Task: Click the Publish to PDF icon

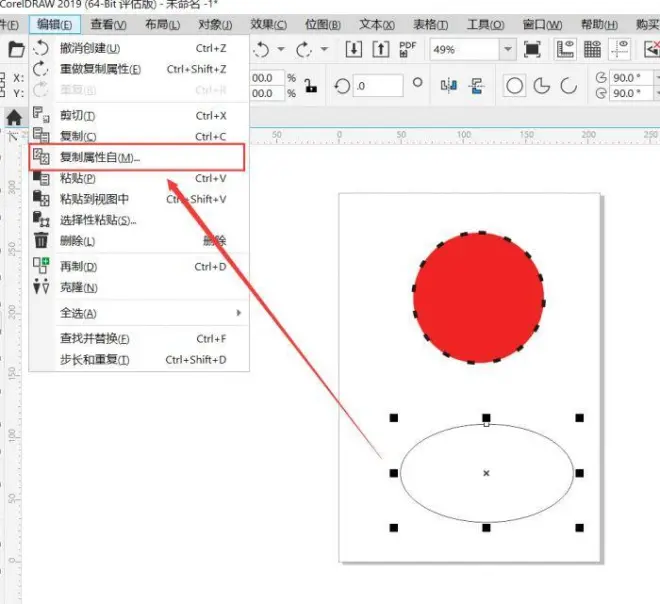Action: [x=407, y=49]
